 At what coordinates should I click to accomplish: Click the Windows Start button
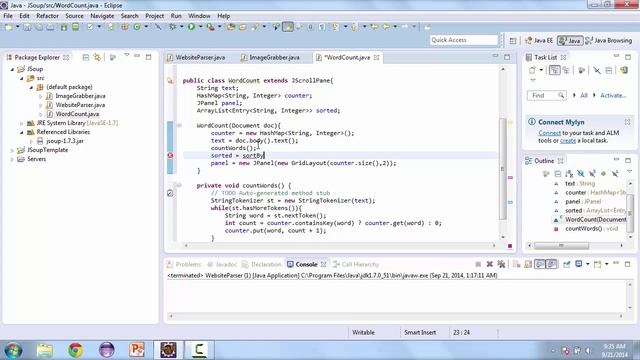point(13,350)
